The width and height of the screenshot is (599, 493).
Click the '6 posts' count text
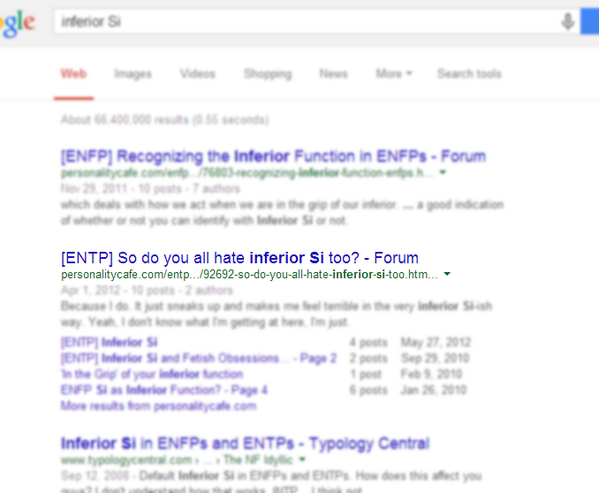click(368, 390)
